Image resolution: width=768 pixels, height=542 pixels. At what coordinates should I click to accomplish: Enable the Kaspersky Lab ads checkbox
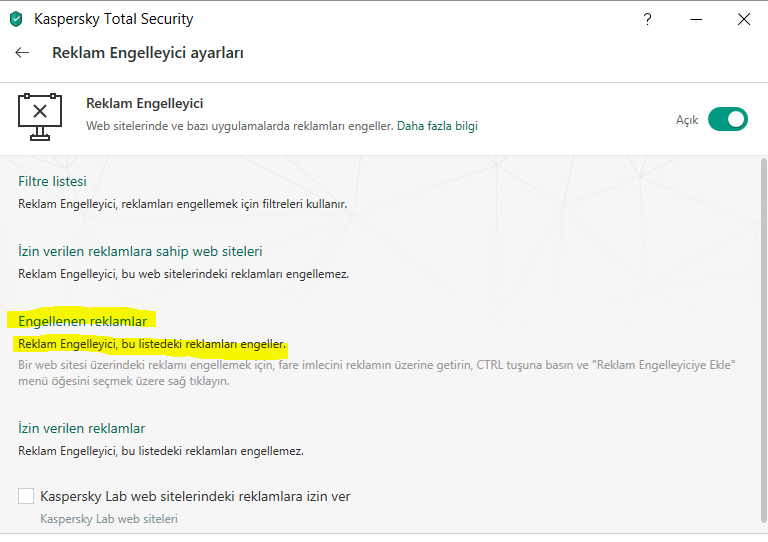pos(26,496)
